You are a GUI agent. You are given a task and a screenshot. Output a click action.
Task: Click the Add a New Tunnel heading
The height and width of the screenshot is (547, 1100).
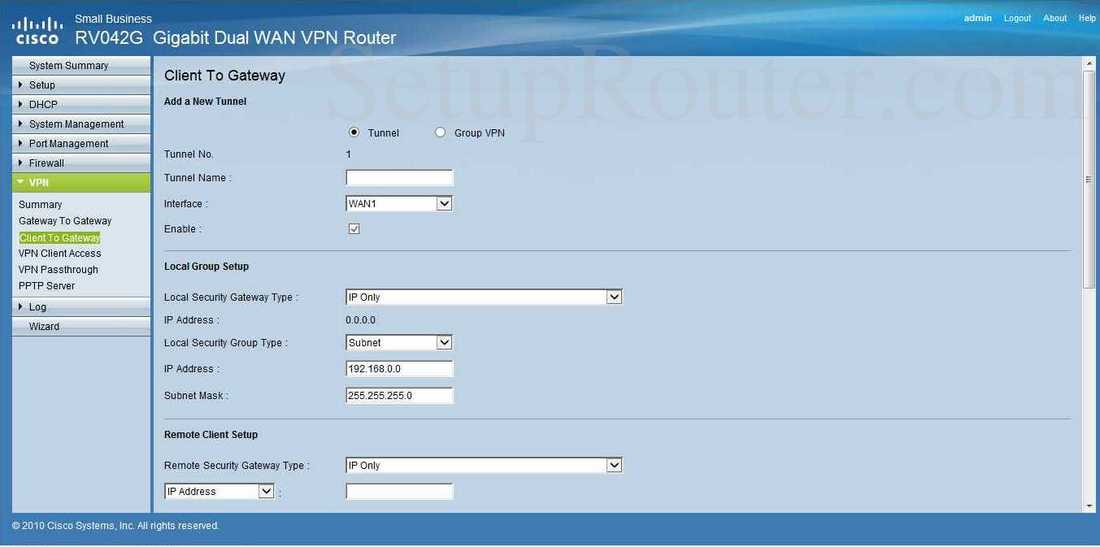tap(205, 101)
